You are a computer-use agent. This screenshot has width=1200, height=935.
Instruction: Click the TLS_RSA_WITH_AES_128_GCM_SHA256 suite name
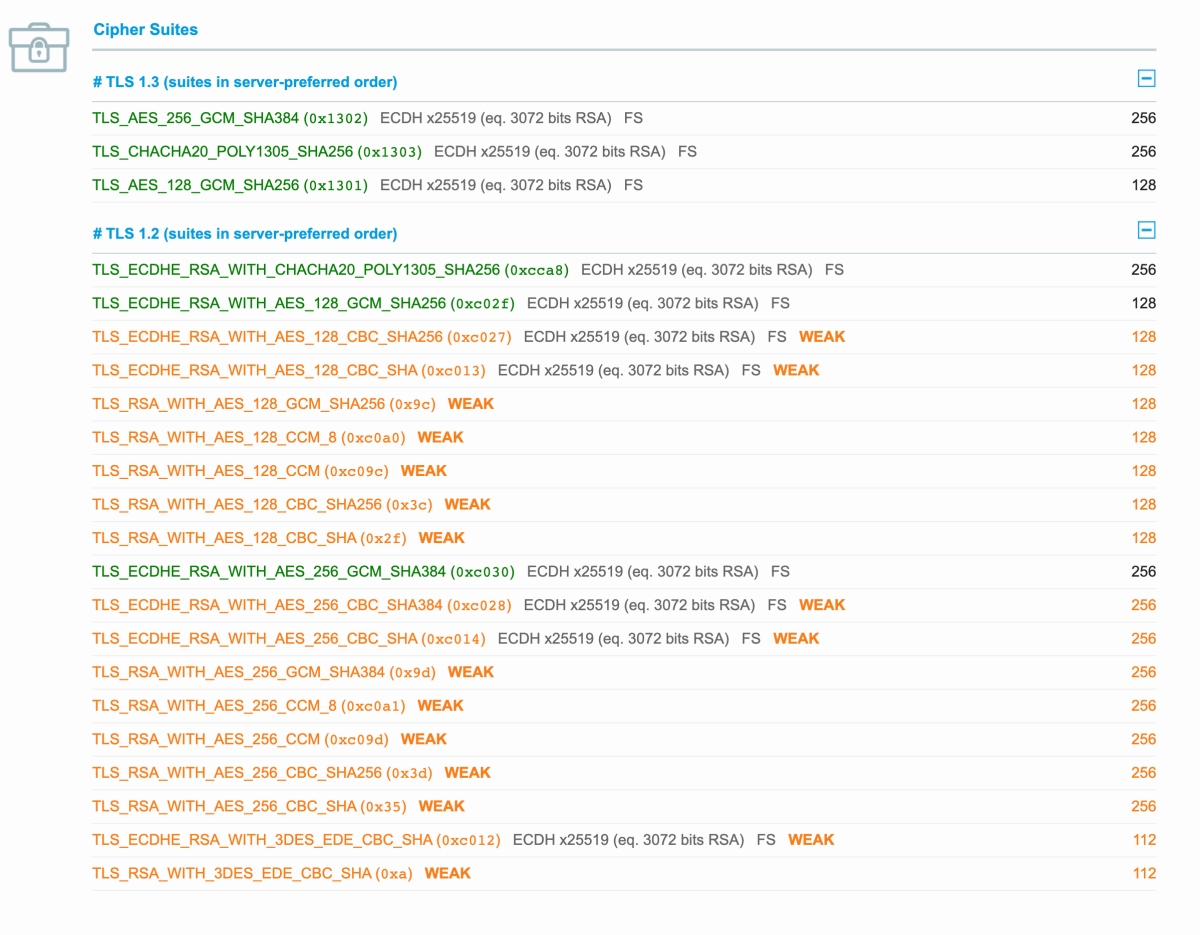[238, 404]
